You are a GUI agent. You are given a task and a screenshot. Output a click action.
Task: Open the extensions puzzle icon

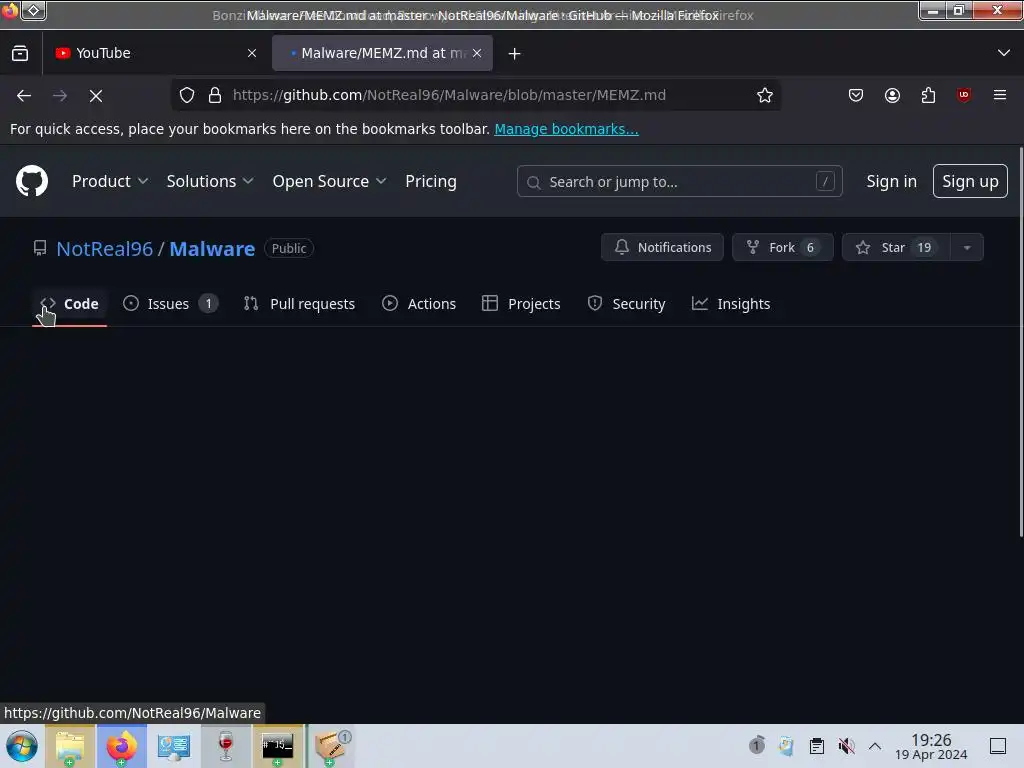pyautogui.click(x=928, y=95)
